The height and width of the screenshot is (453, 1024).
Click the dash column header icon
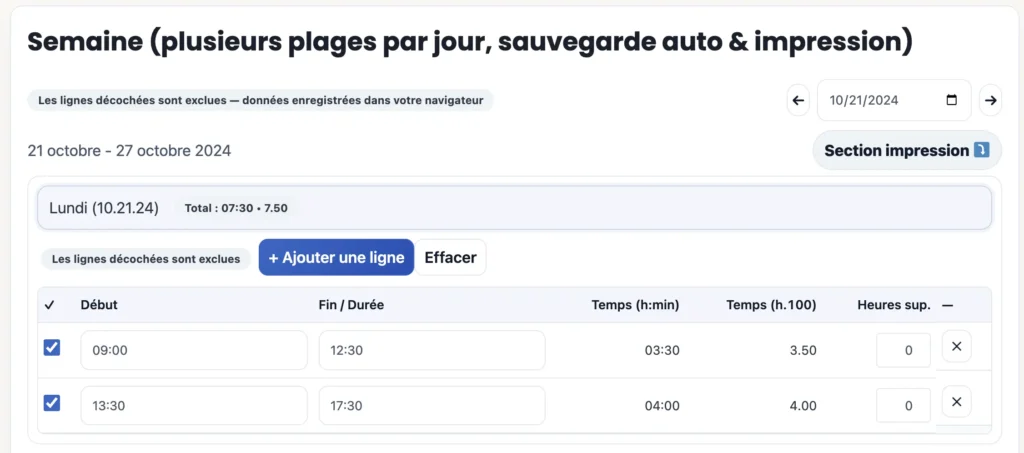tap(948, 305)
